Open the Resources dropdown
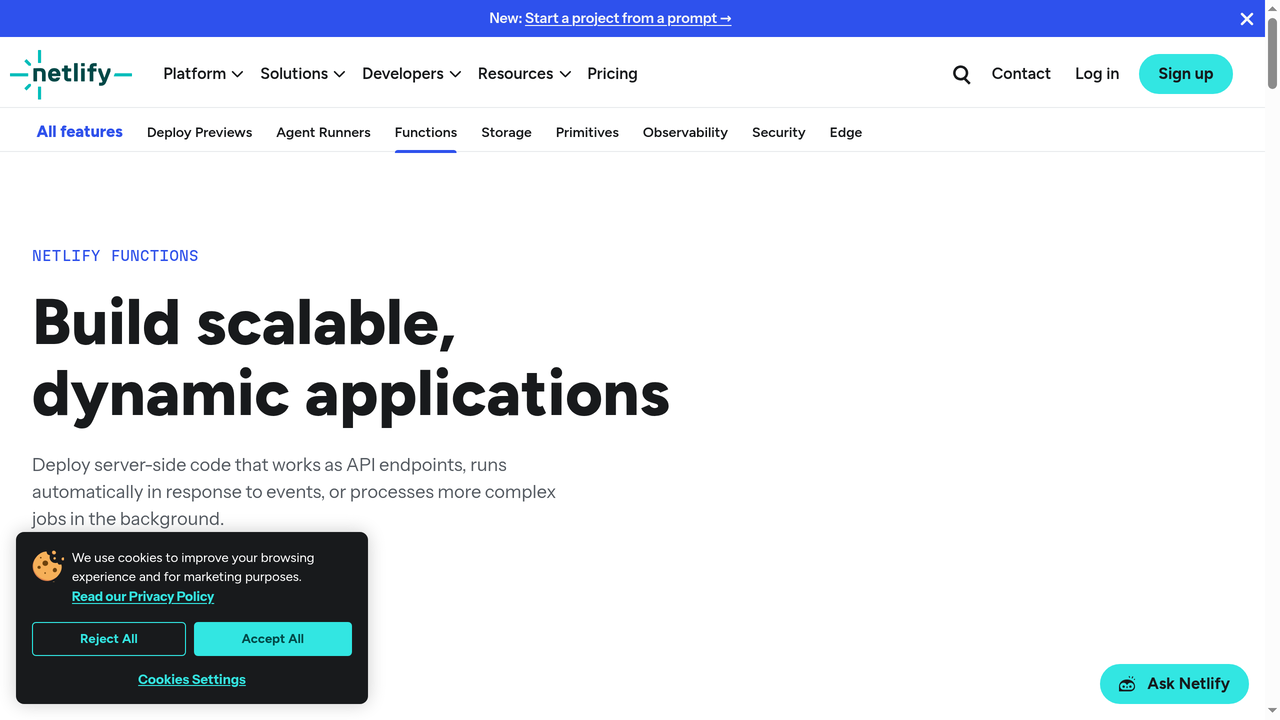Screen dimensions: 1280x720 524,73
